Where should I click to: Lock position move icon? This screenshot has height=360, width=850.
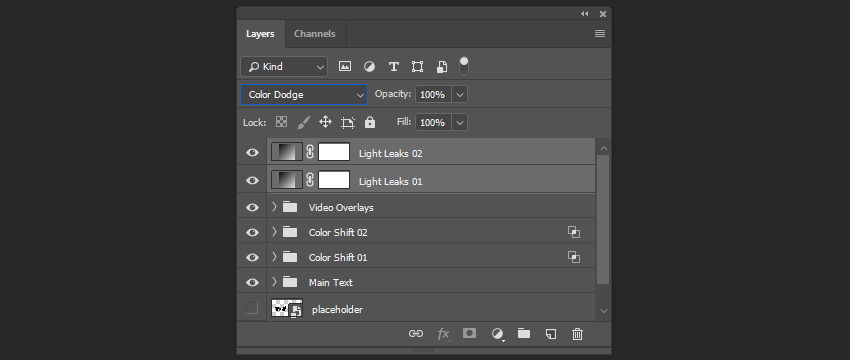325,122
